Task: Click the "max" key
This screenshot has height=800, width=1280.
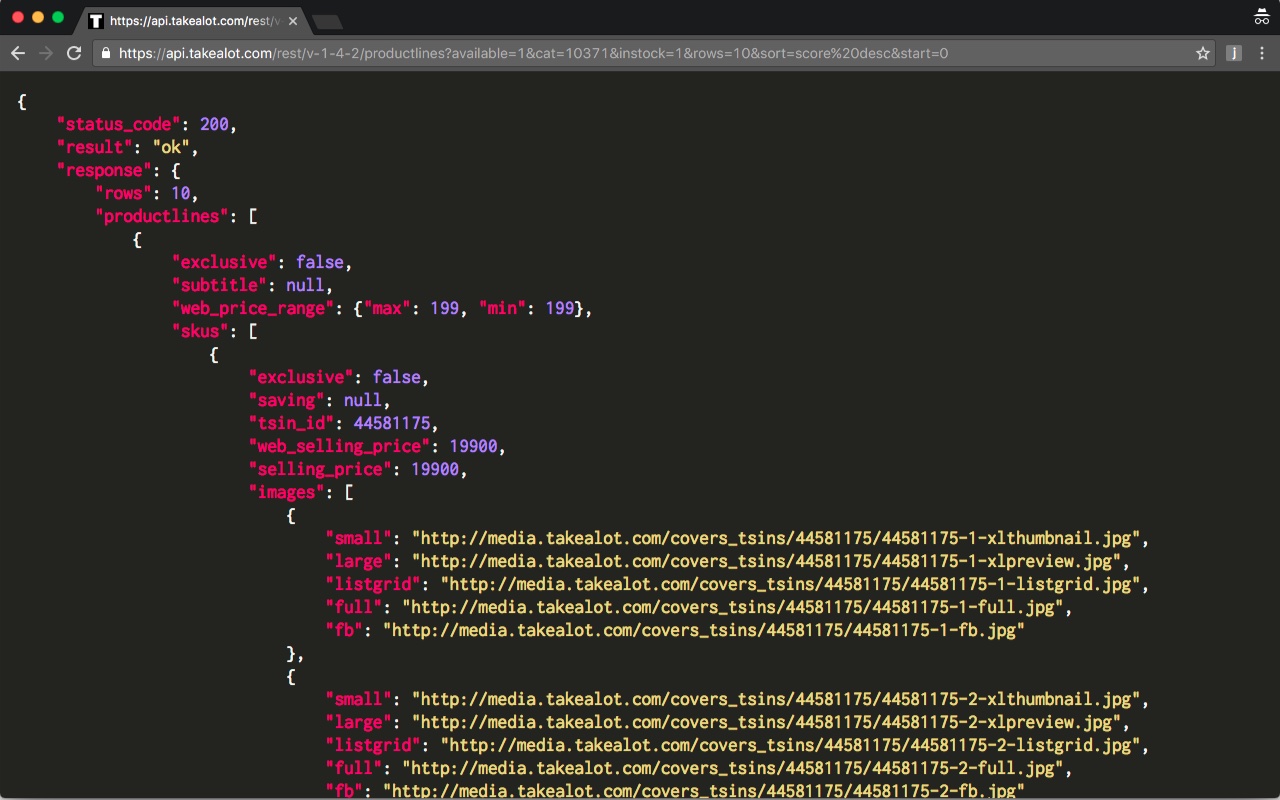Action: tap(387, 308)
